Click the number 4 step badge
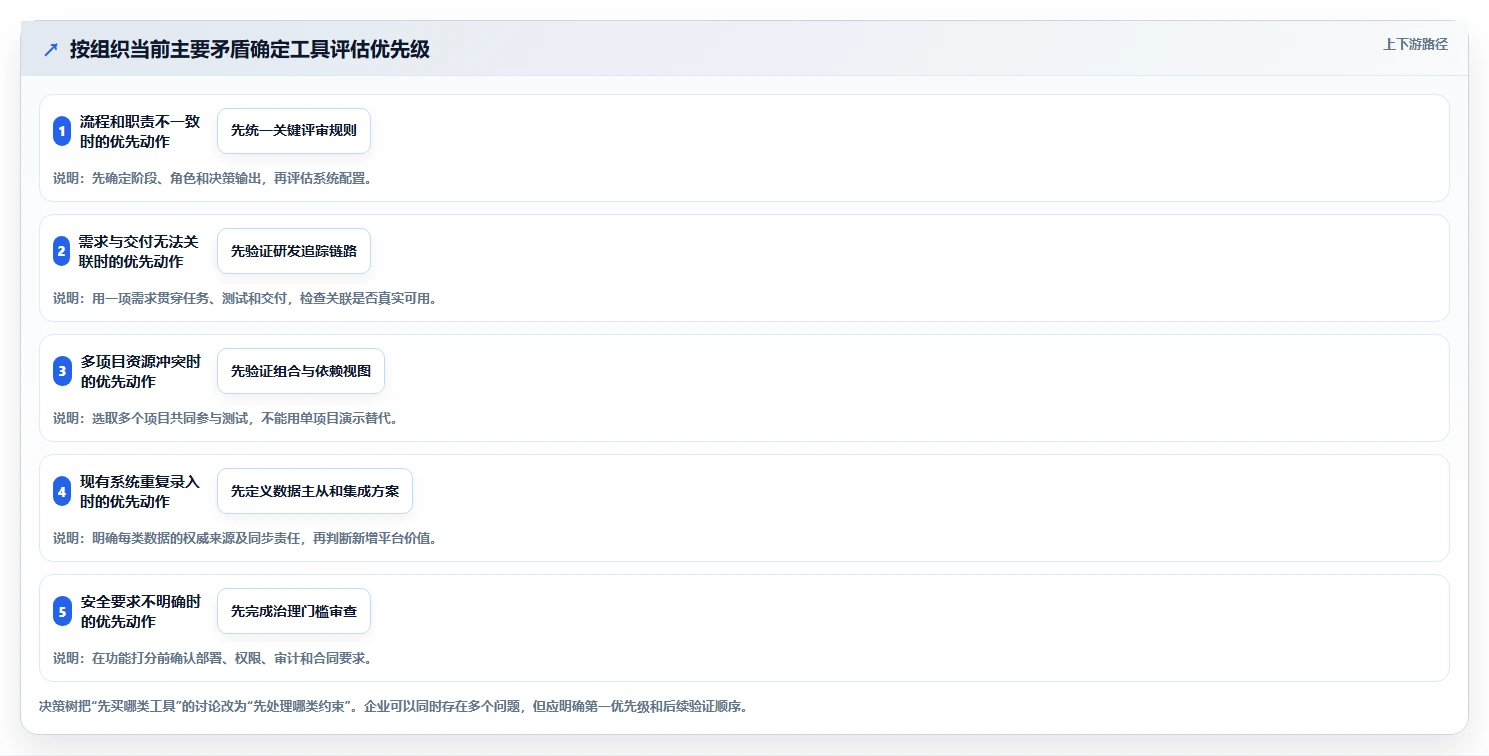This screenshot has height=756, width=1489. tap(62, 491)
